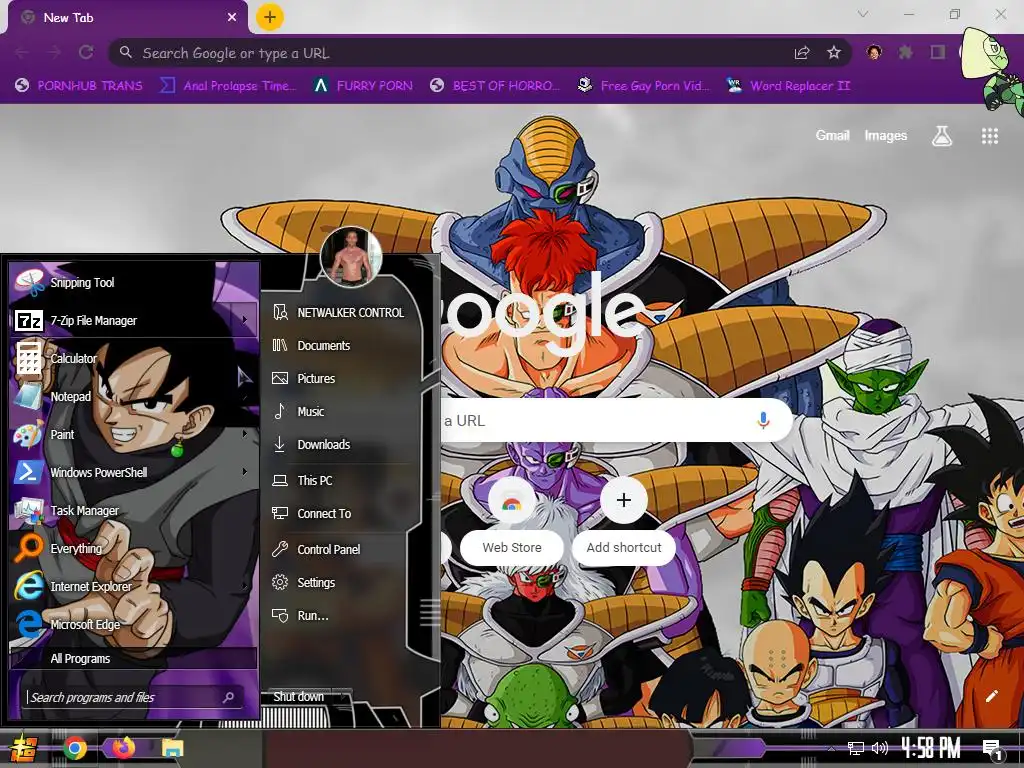
Task: Open Firefox from the taskbar
Action: click(123, 748)
